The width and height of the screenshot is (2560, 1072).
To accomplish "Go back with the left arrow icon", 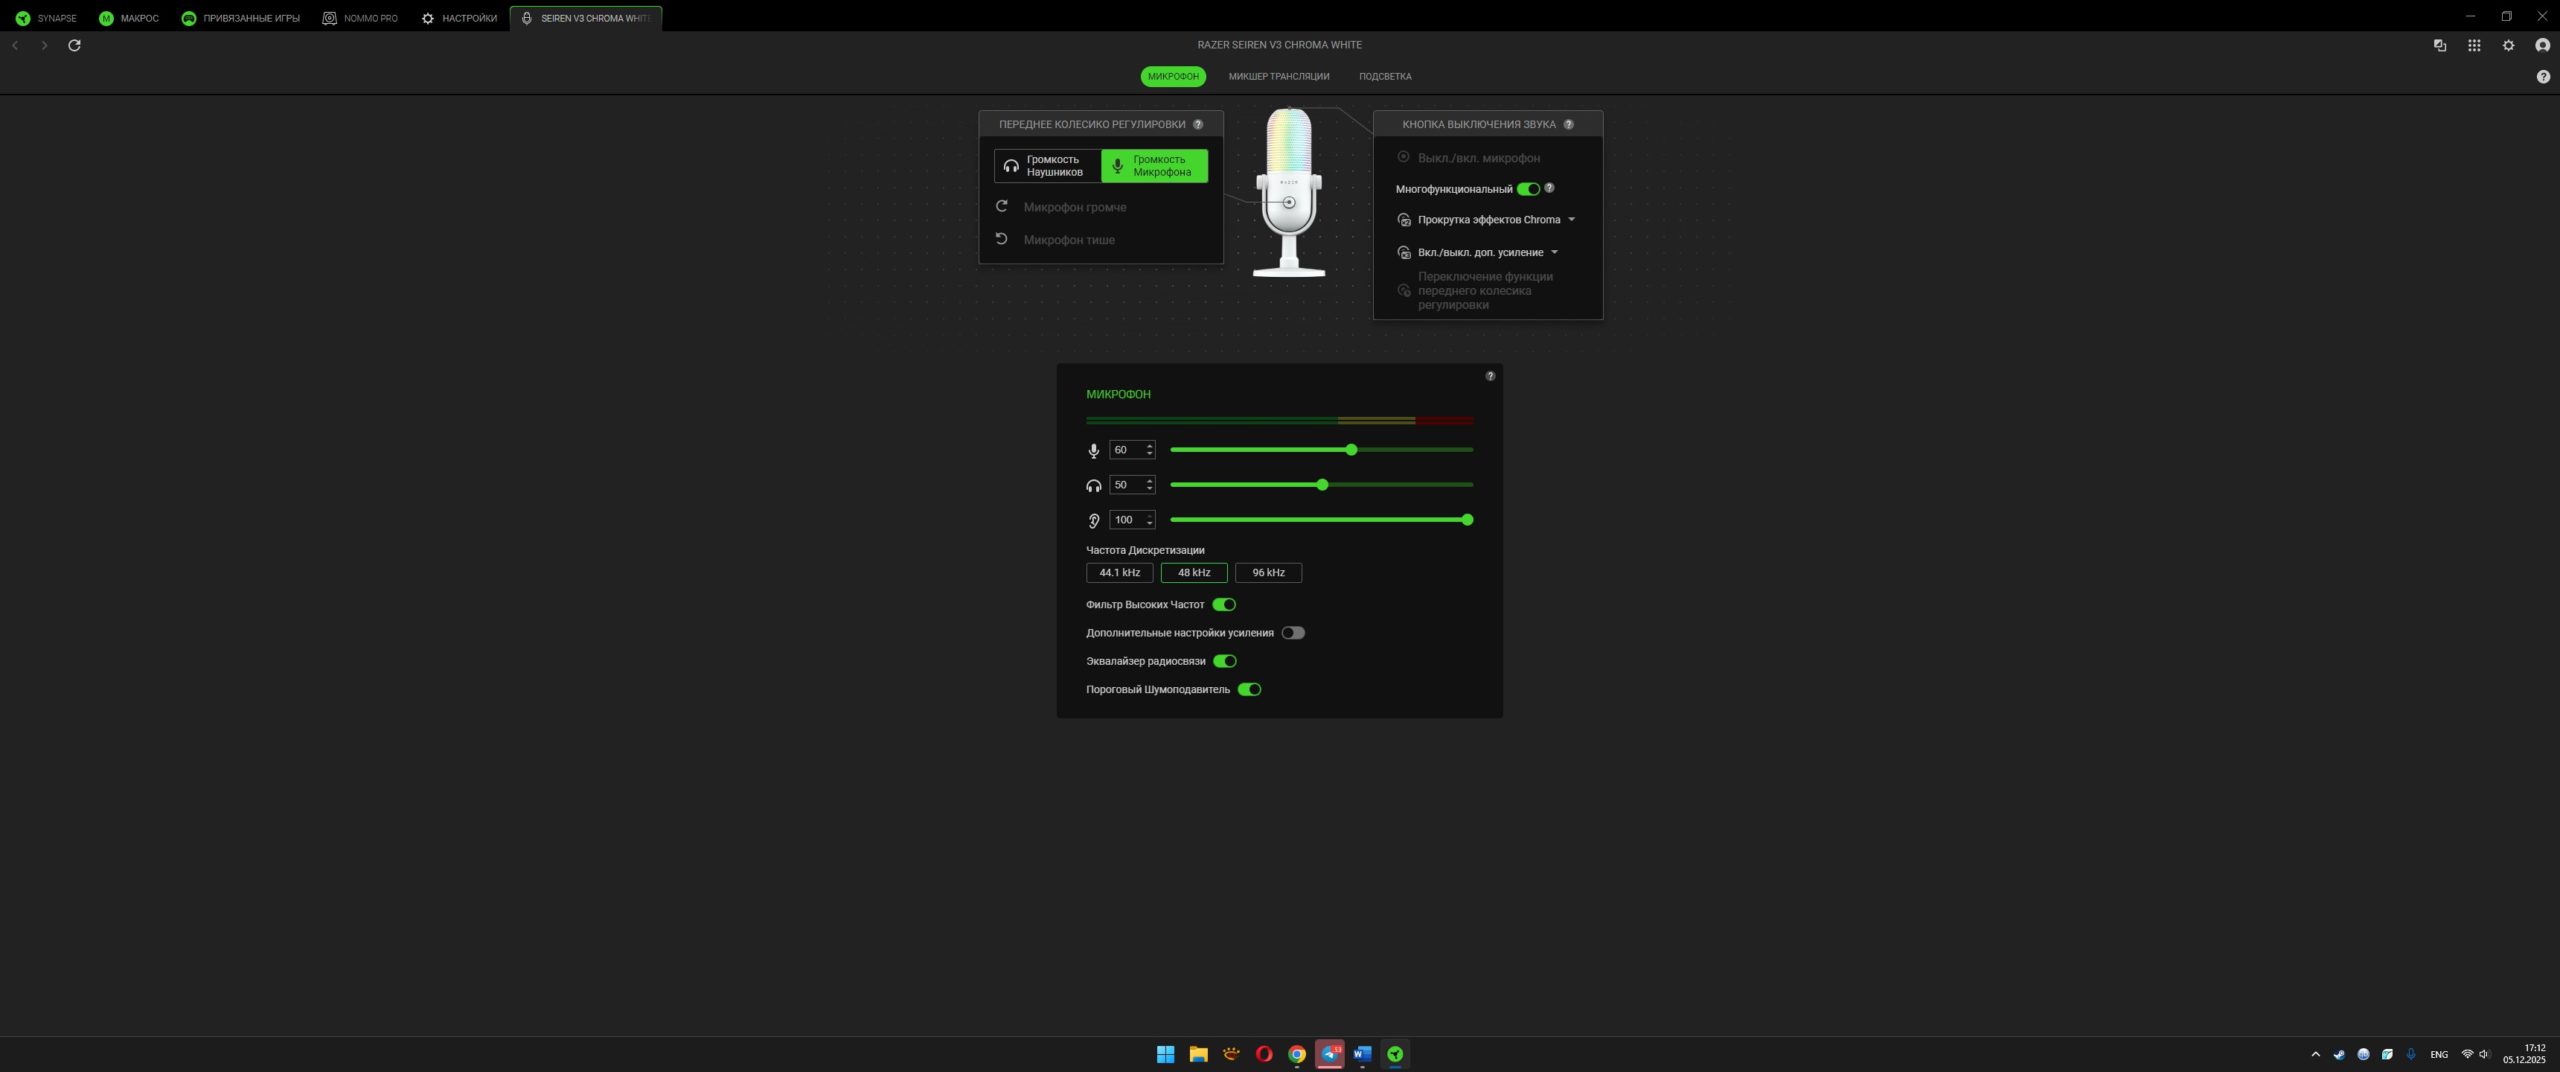I will tap(15, 45).
